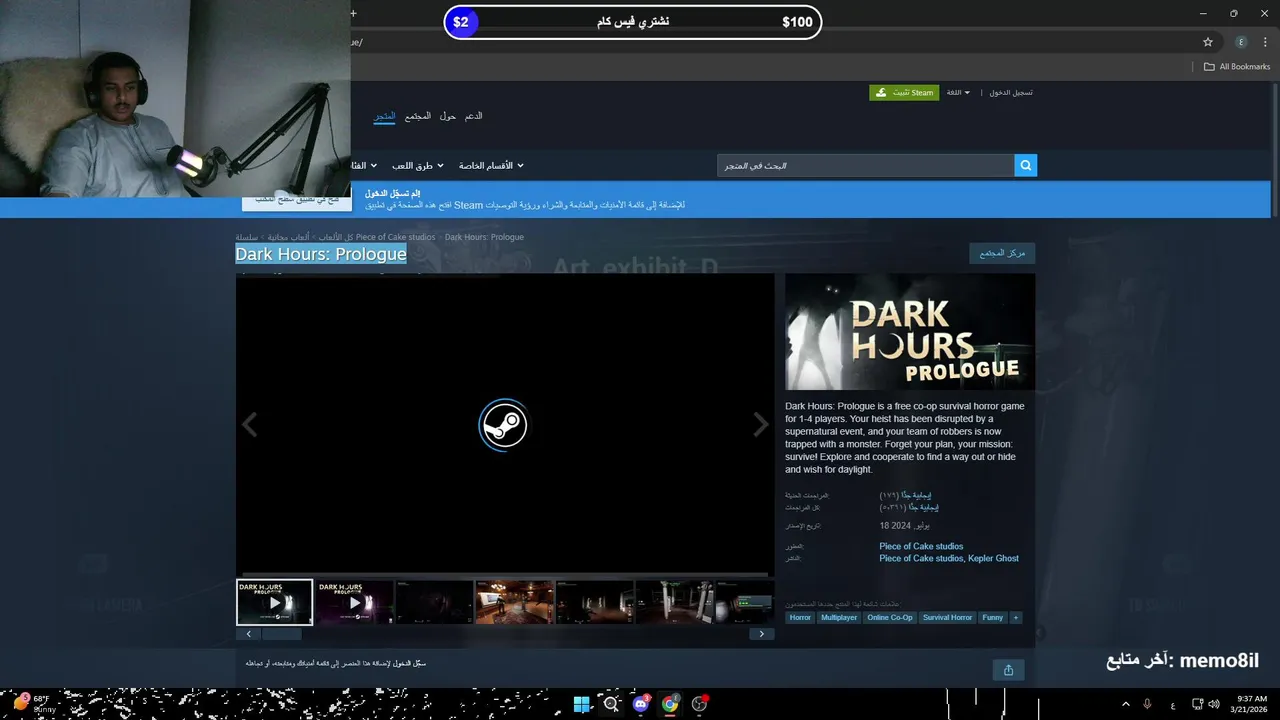Viewport: 1280px width, 720px height.
Task: Click تسجيل الدخول login link
Action: [1010, 93]
